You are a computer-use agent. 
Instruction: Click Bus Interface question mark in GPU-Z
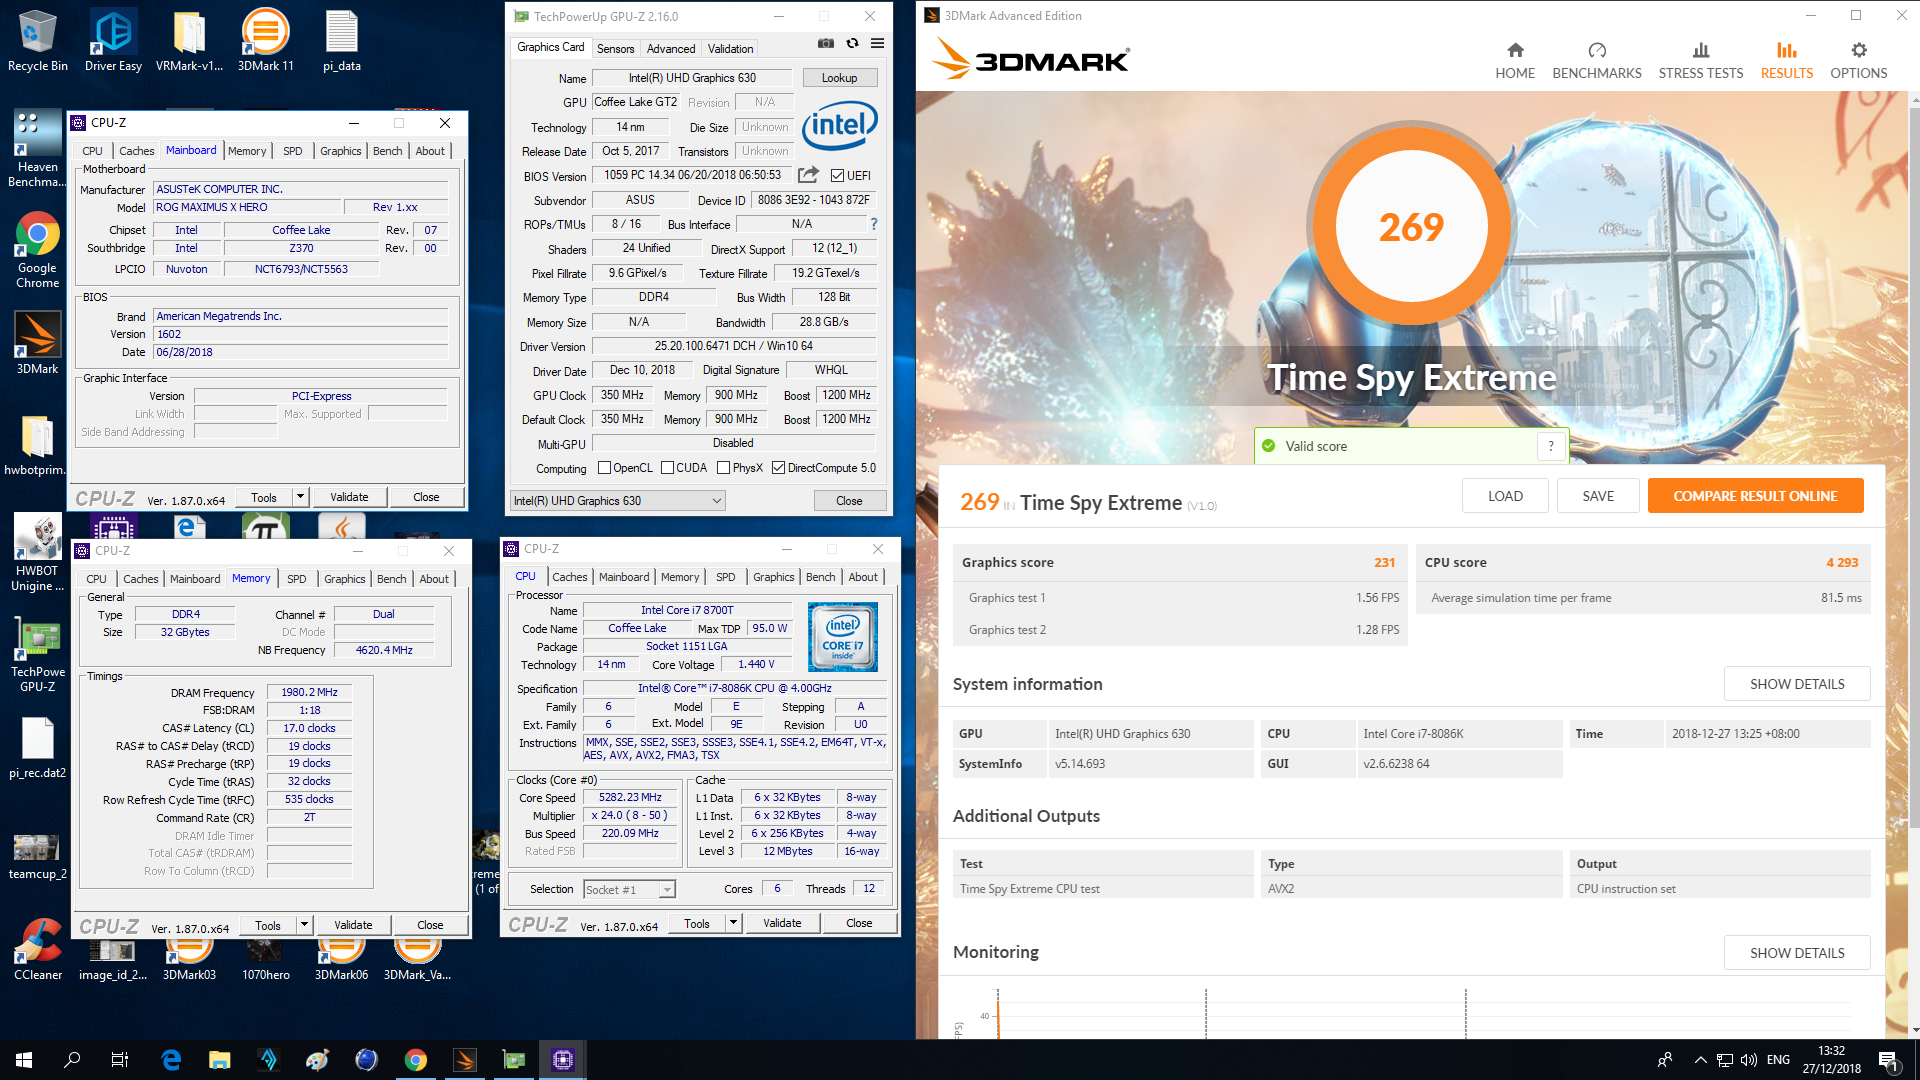tap(873, 224)
